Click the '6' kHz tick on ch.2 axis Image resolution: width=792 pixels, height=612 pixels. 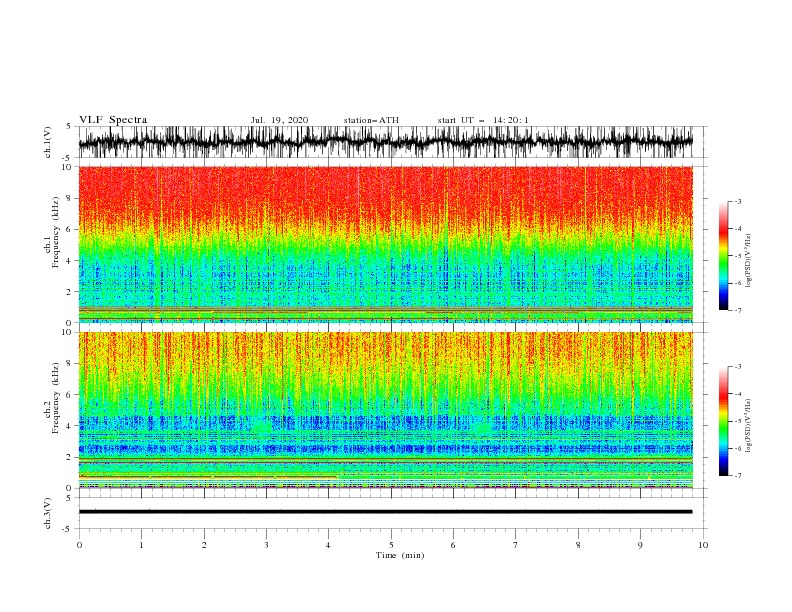[x=69, y=395]
